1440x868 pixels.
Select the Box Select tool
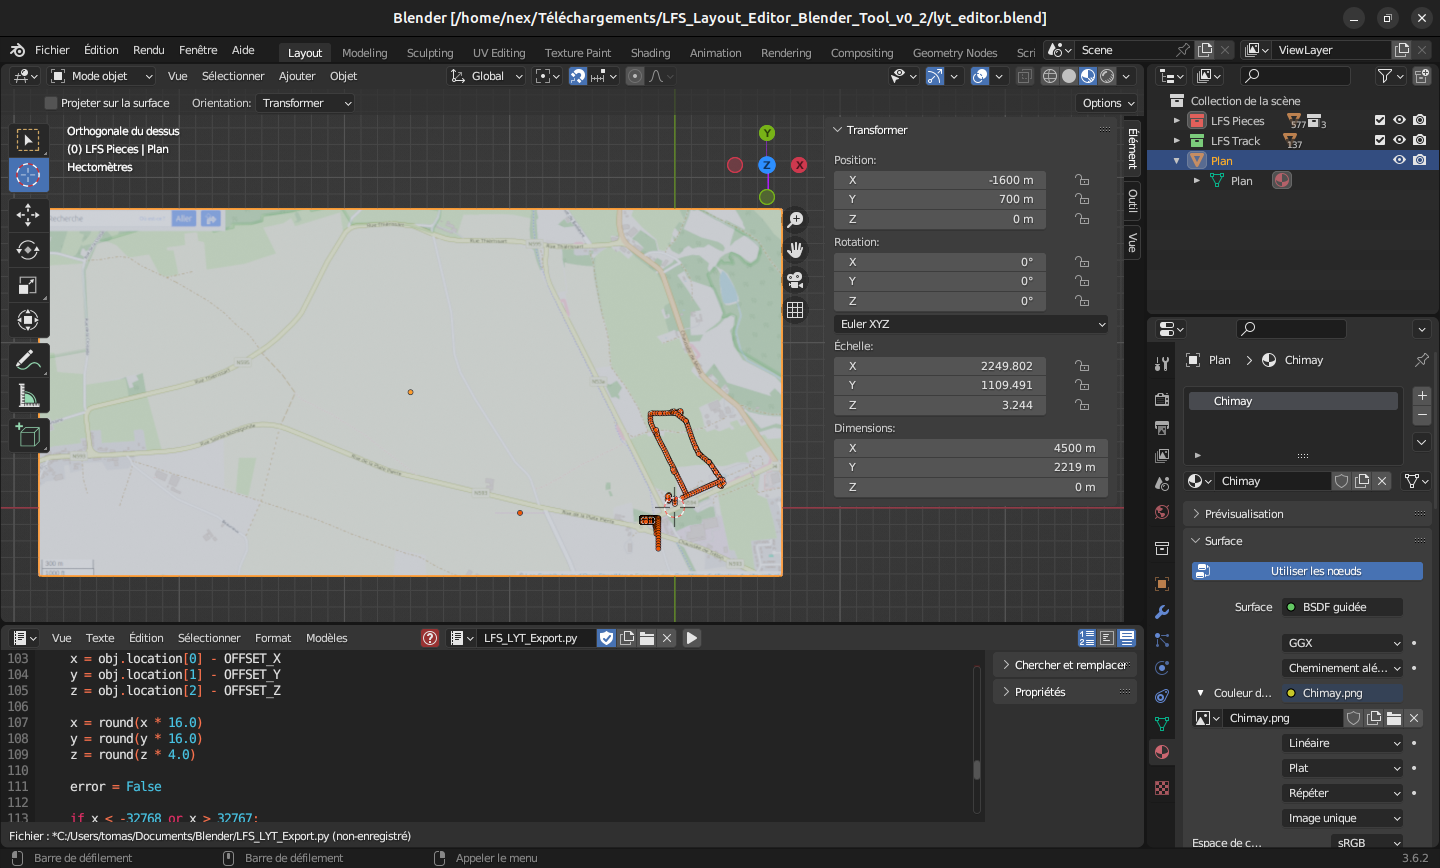click(28, 140)
